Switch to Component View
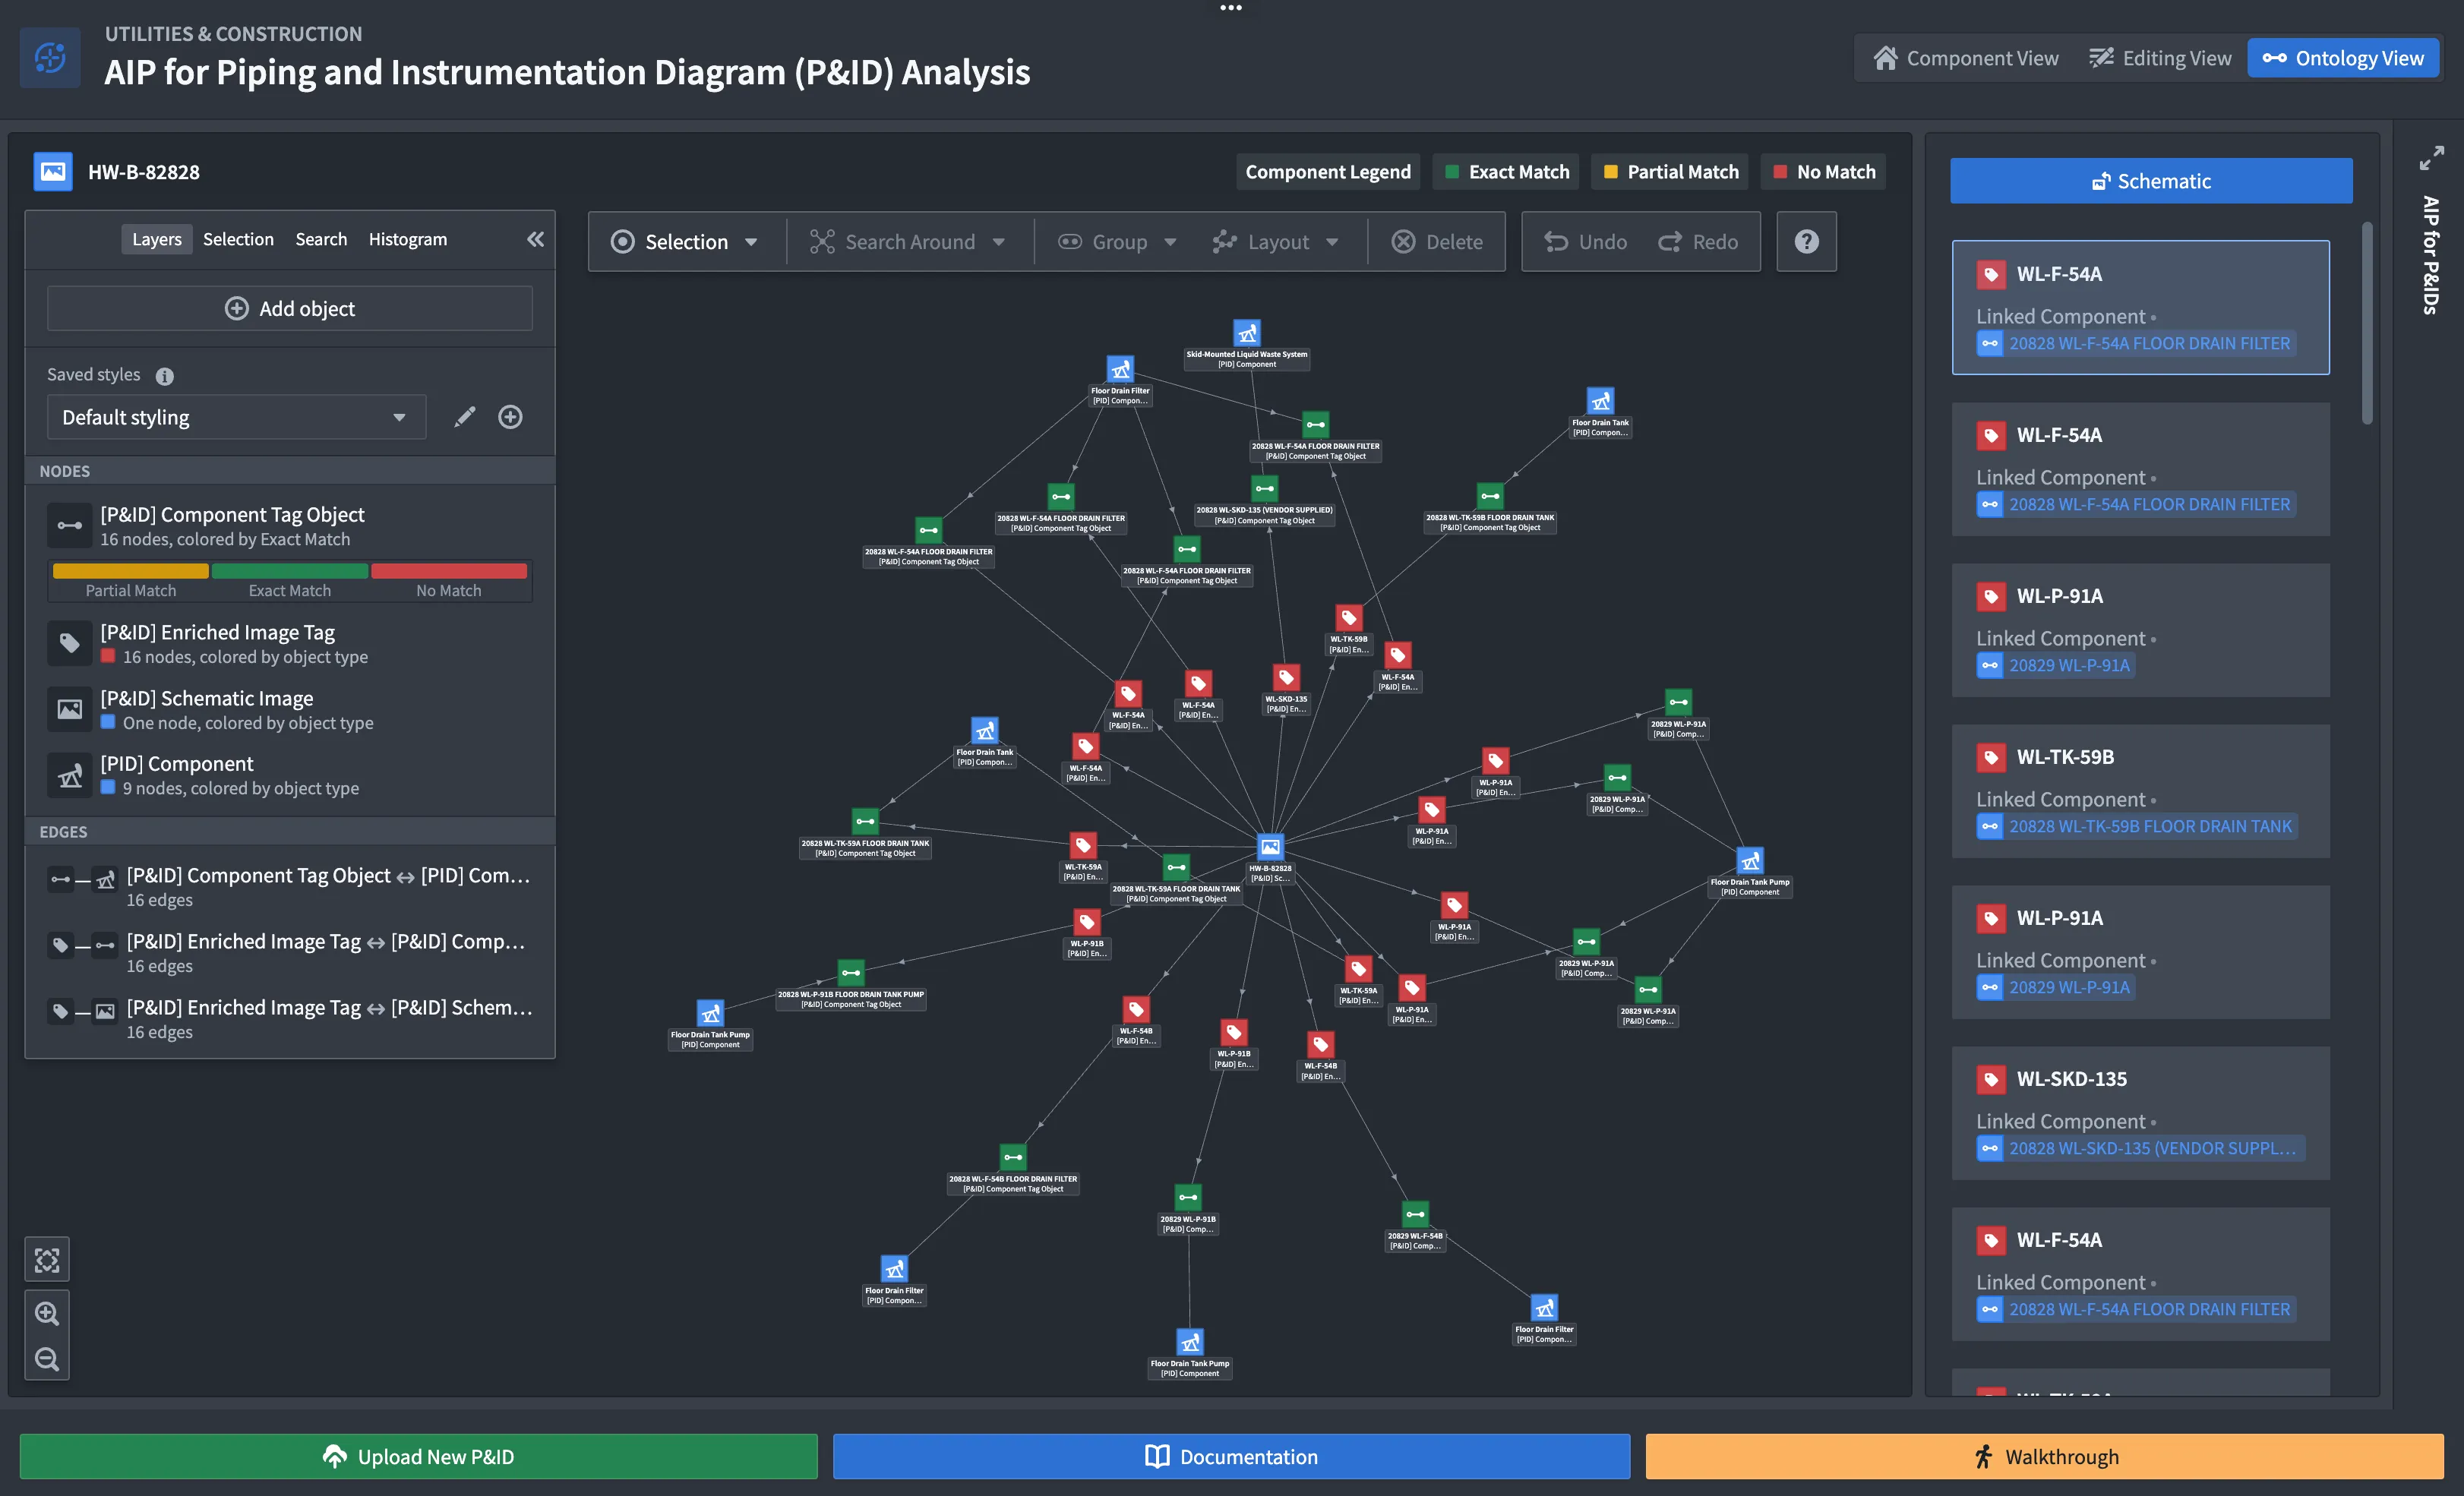Image resolution: width=2464 pixels, height=1496 pixels. (x=1965, y=58)
